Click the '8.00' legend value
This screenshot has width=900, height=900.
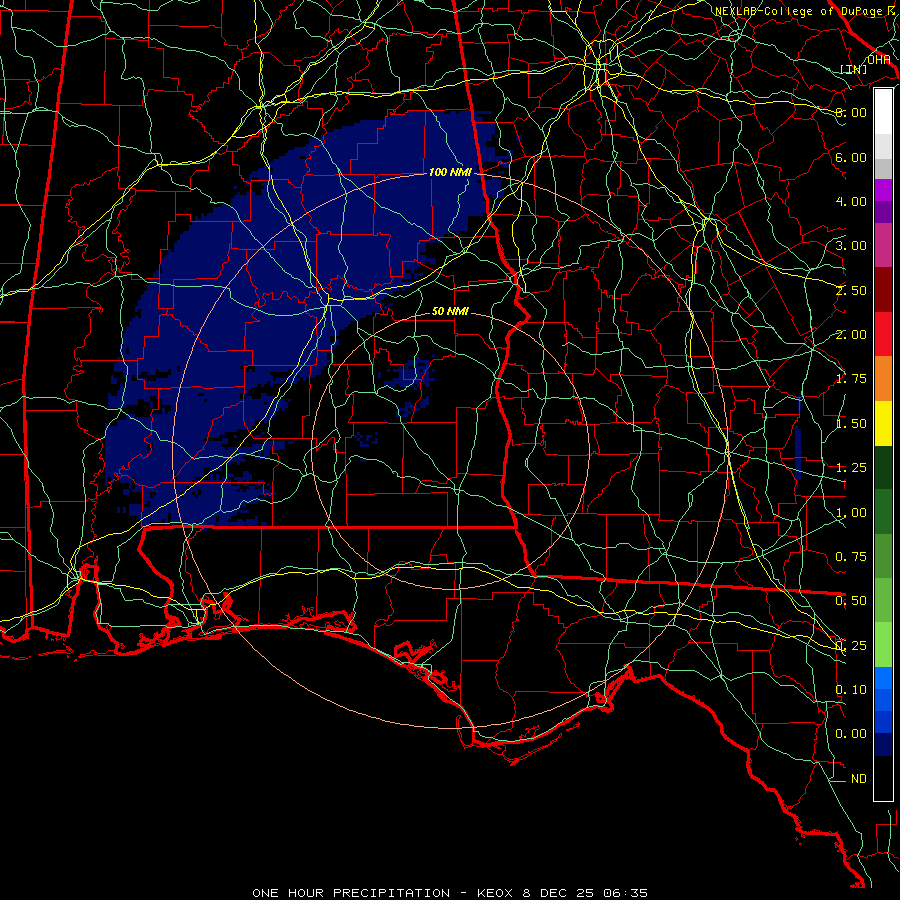click(851, 112)
